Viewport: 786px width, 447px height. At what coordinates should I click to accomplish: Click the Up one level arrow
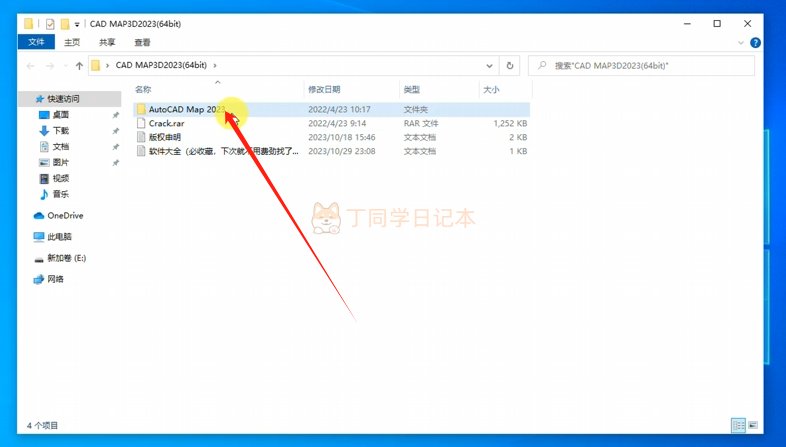pos(79,66)
